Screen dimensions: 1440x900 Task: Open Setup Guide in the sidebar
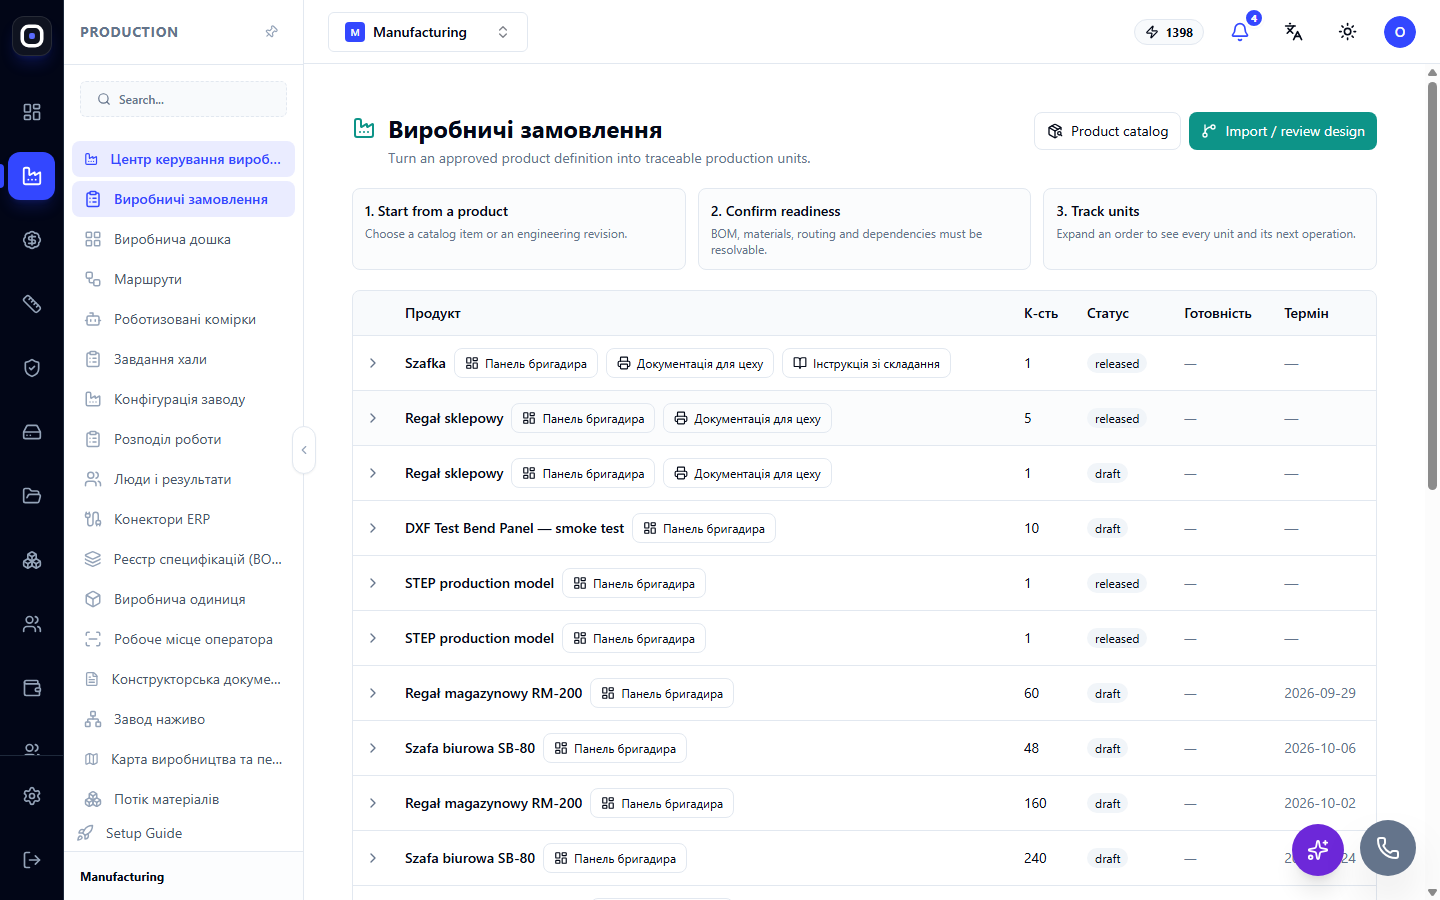184,833
